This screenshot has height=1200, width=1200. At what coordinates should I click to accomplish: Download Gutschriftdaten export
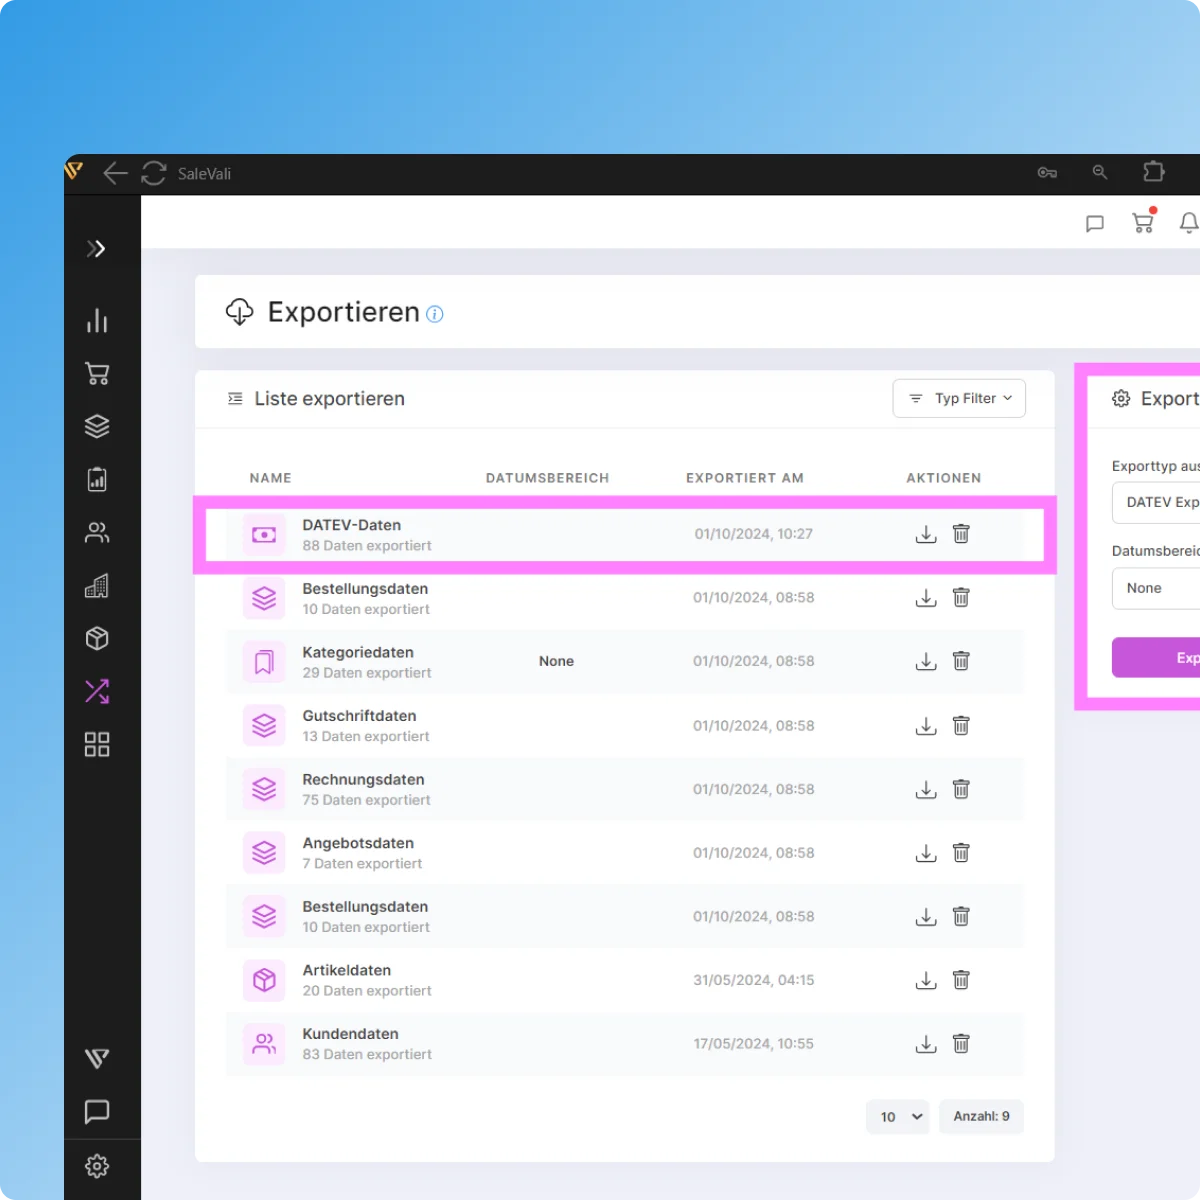coord(926,726)
